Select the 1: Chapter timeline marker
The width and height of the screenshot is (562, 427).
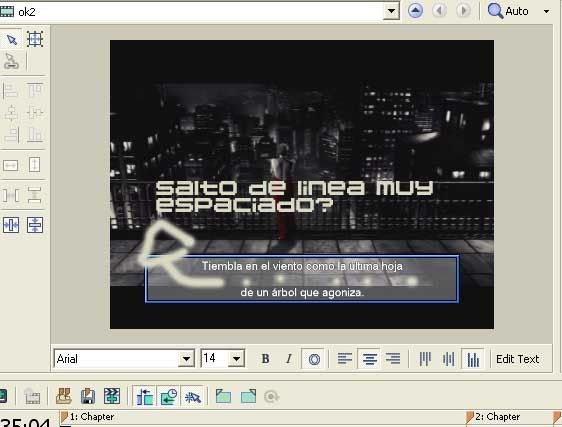(87, 417)
